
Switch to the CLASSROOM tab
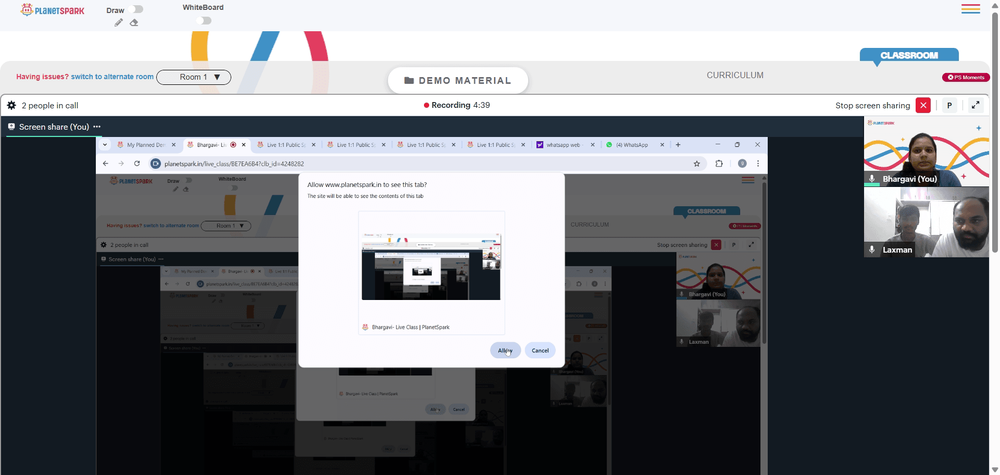[909, 55]
